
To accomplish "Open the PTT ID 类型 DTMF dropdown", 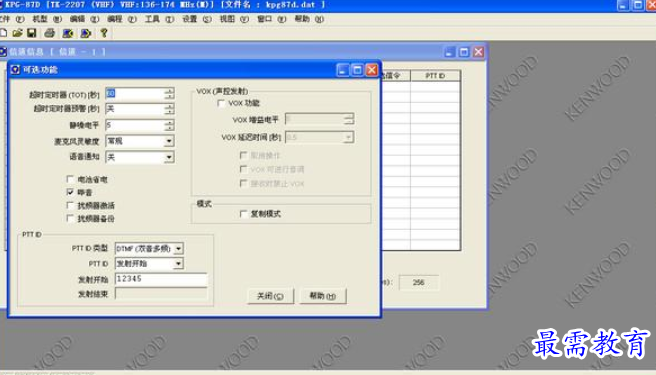I will click(x=179, y=249).
